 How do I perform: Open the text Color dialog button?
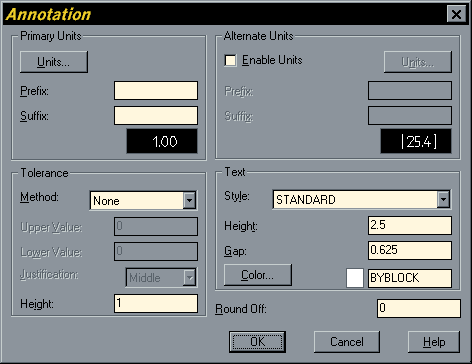click(x=258, y=275)
